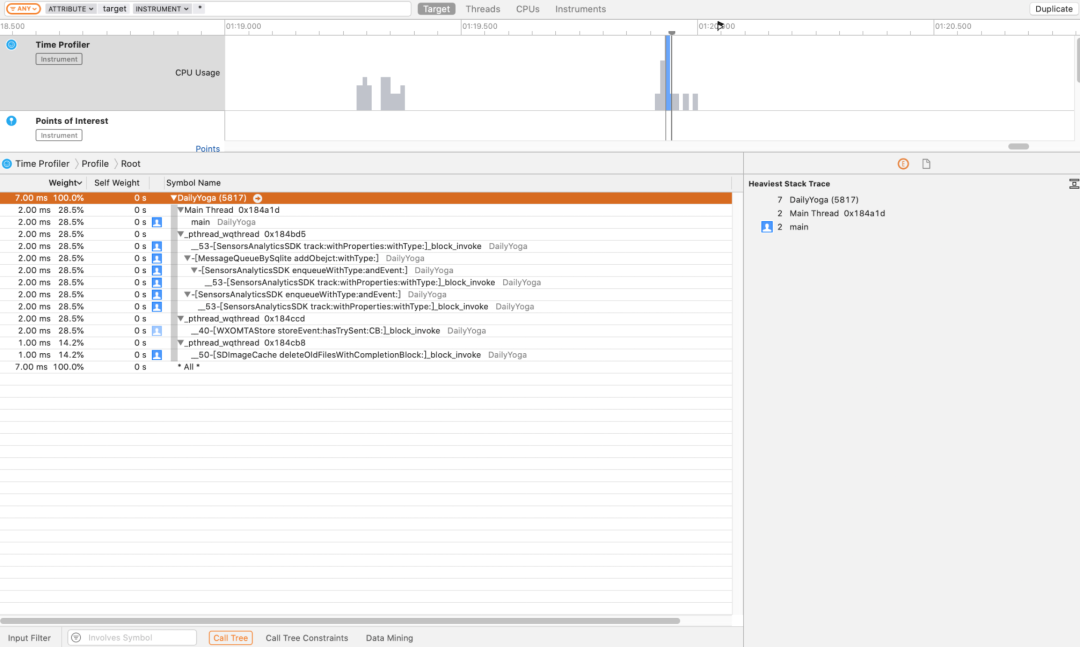Viewport: 1080px width, 647px height.
Task: Open the Data Mining options
Action: click(389, 638)
